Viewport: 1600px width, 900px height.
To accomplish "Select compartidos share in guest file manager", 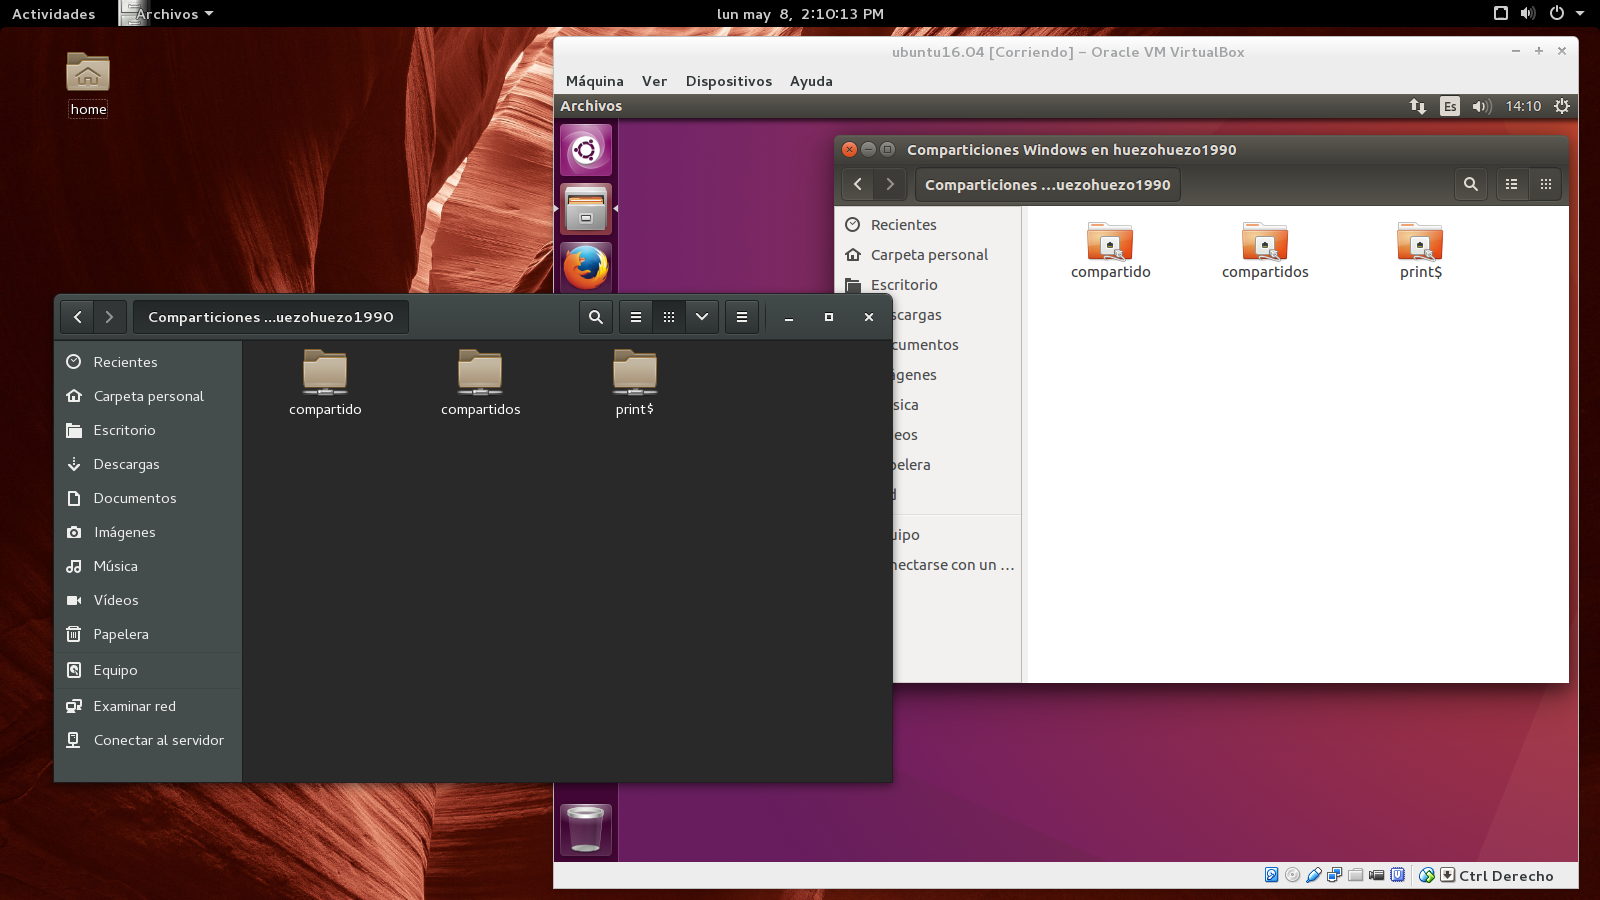I will coord(1265,251).
